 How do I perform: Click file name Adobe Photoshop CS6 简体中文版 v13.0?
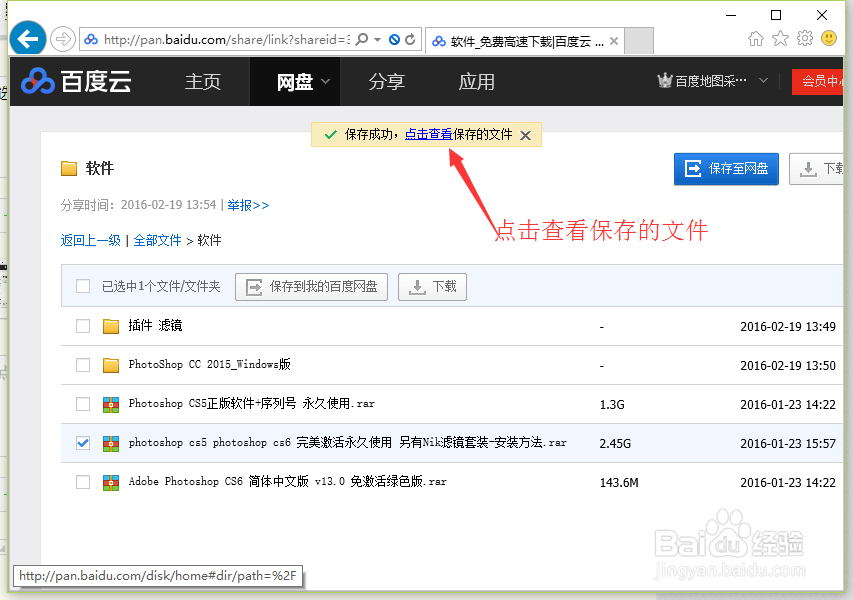(x=287, y=481)
